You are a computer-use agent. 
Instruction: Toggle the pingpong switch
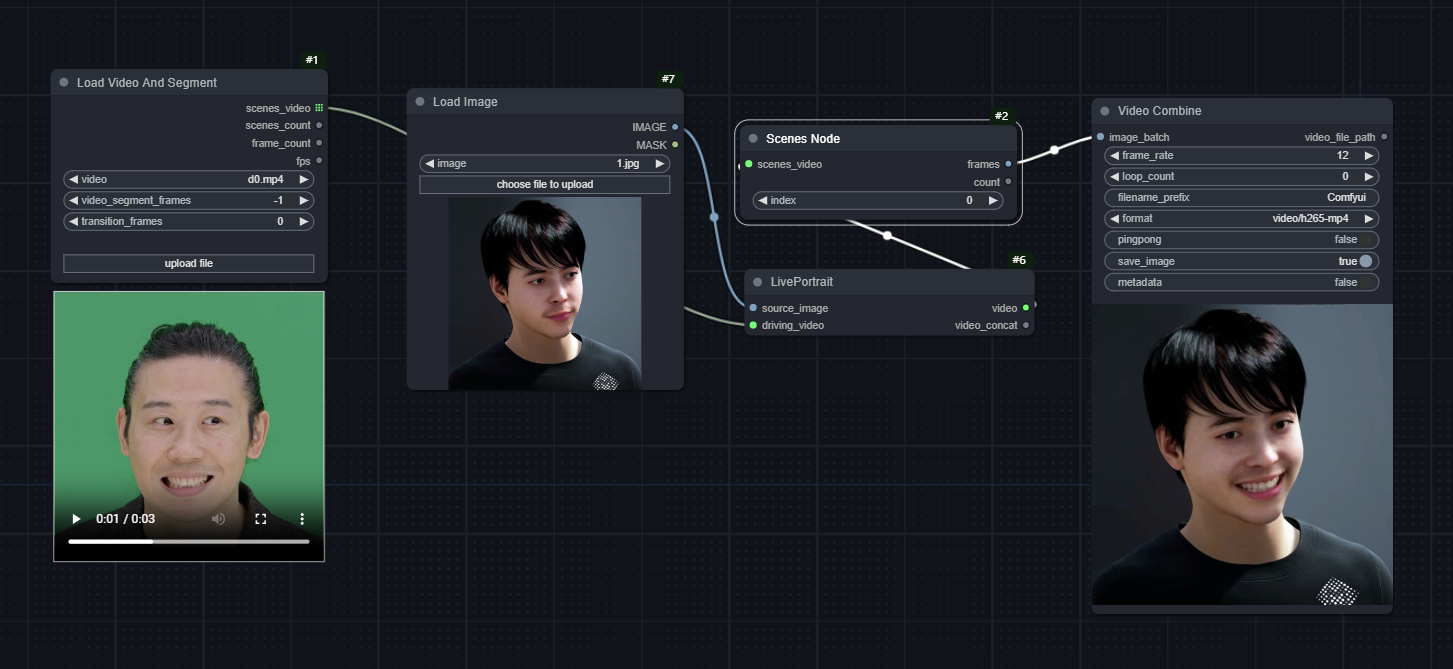tap(1242, 240)
